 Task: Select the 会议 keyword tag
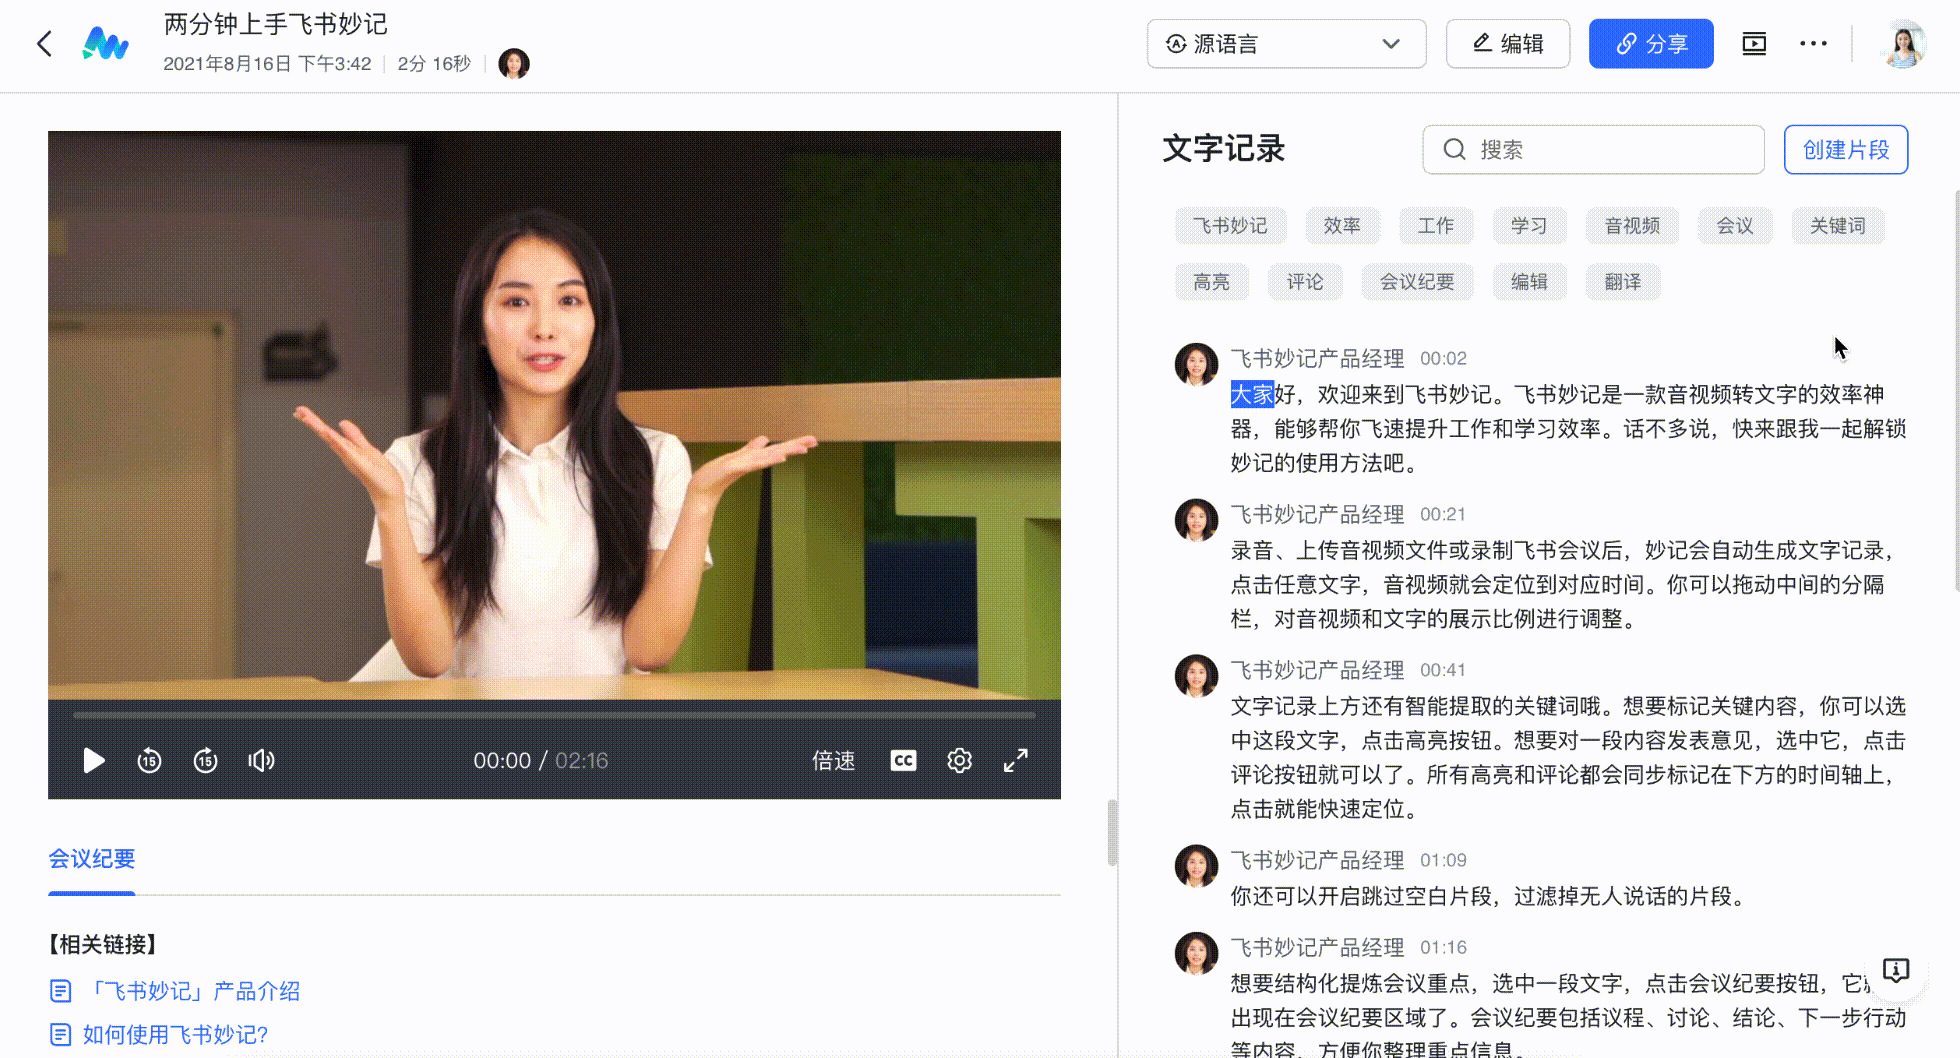click(1735, 226)
